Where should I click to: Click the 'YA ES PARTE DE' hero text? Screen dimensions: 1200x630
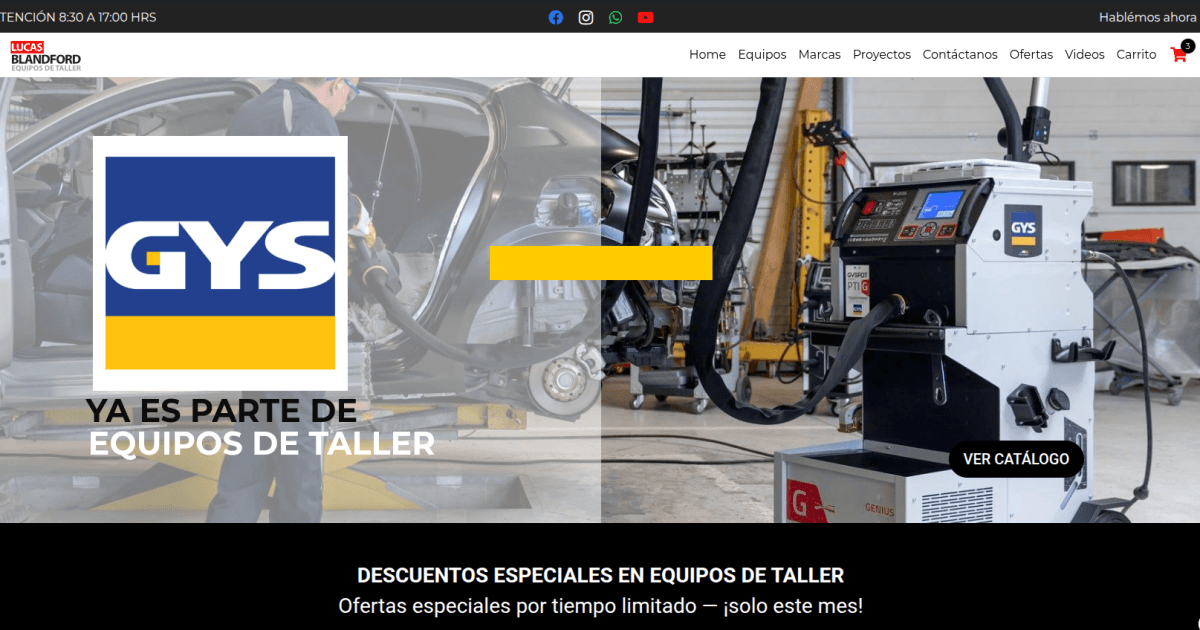[x=221, y=410]
